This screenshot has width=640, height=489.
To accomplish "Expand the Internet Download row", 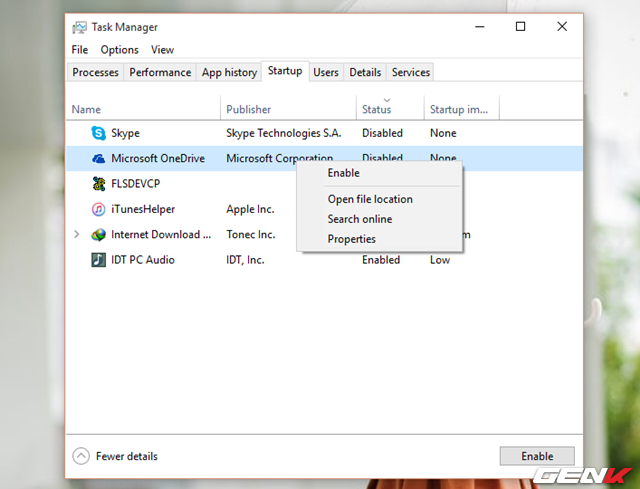I will pos(76,234).
